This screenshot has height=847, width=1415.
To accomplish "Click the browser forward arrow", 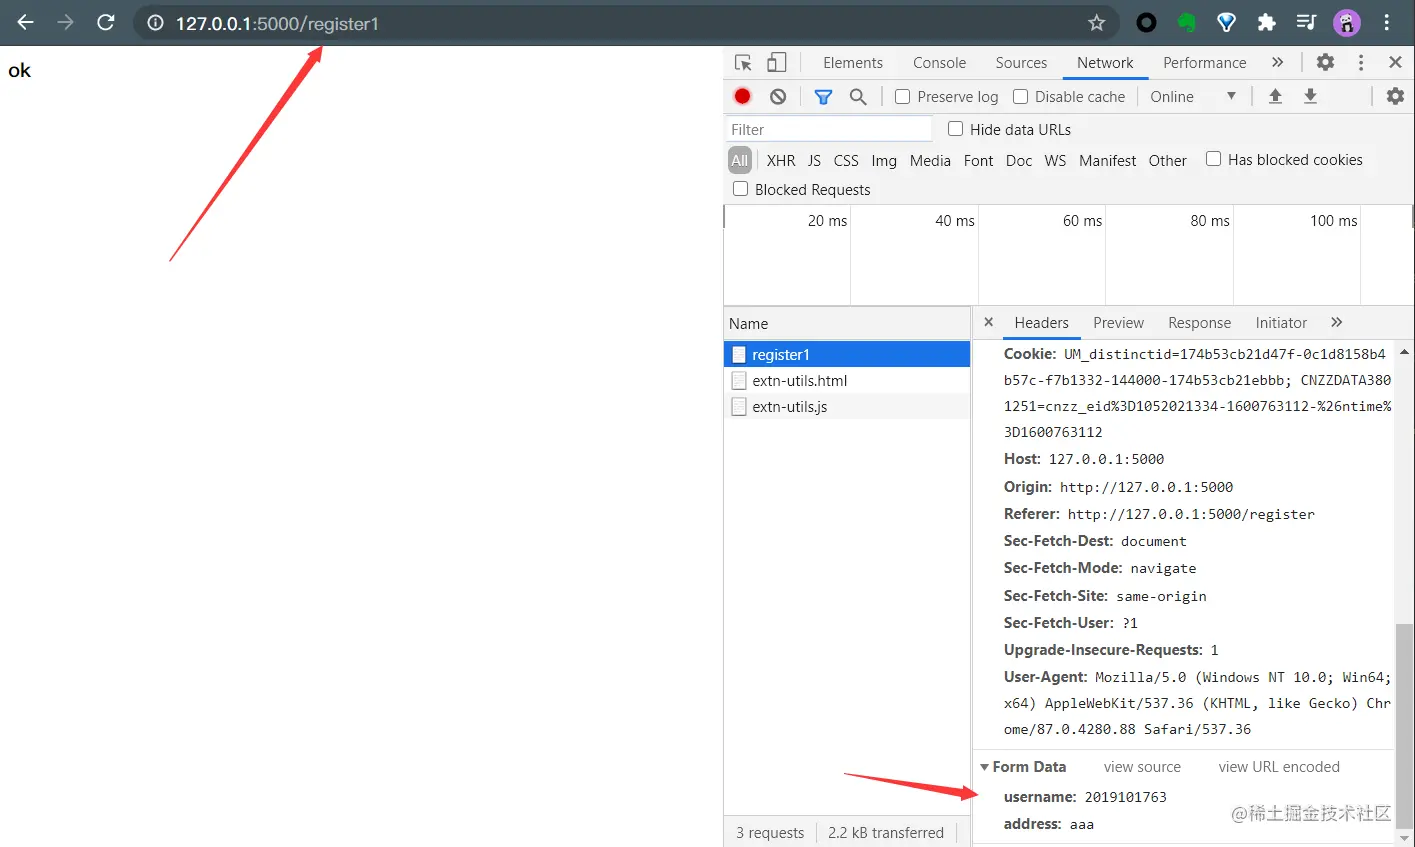I will click(x=66, y=22).
